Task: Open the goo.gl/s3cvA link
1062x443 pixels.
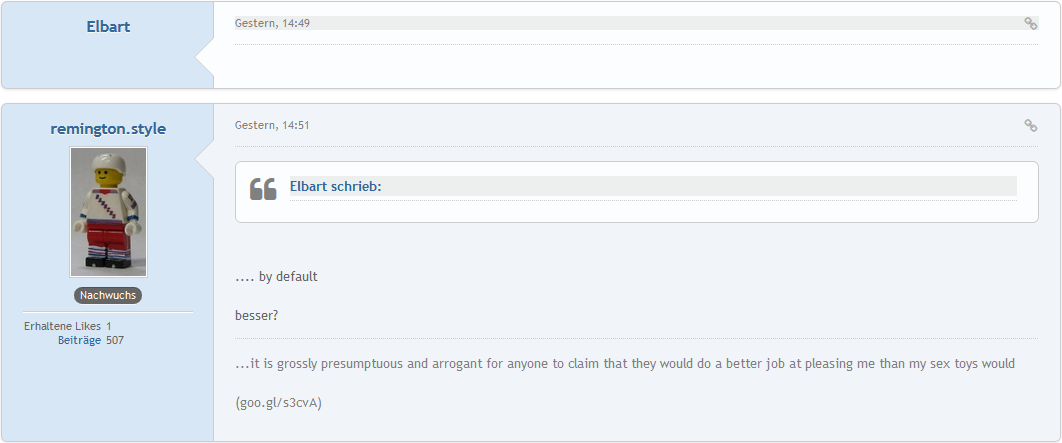Action: (279, 403)
